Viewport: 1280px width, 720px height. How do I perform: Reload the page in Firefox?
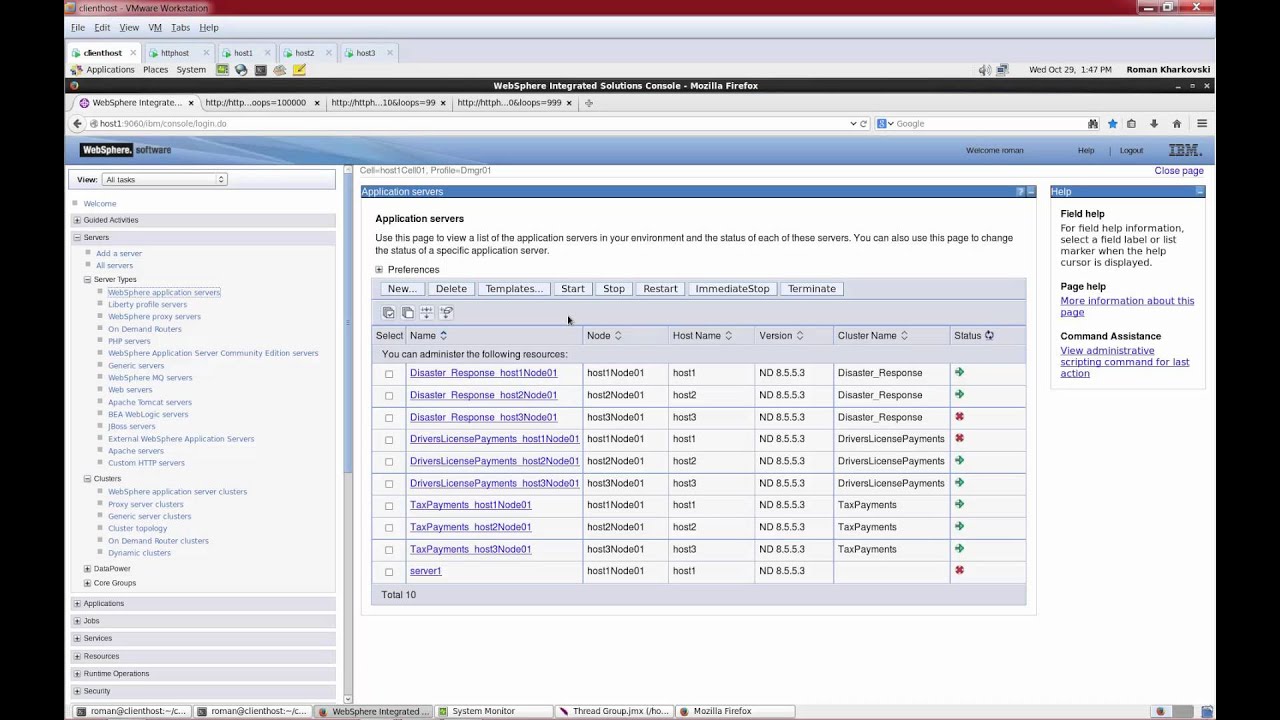click(864, 124)
